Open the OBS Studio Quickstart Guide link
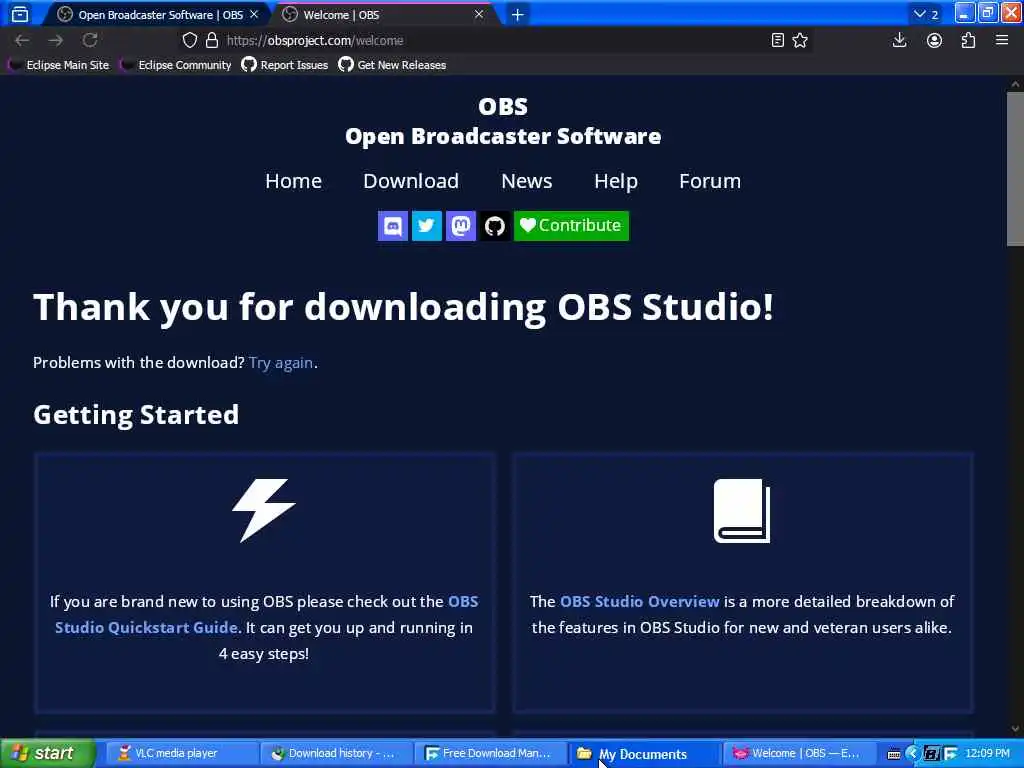Screen dimensions: 1024x768 click(266, 615)
